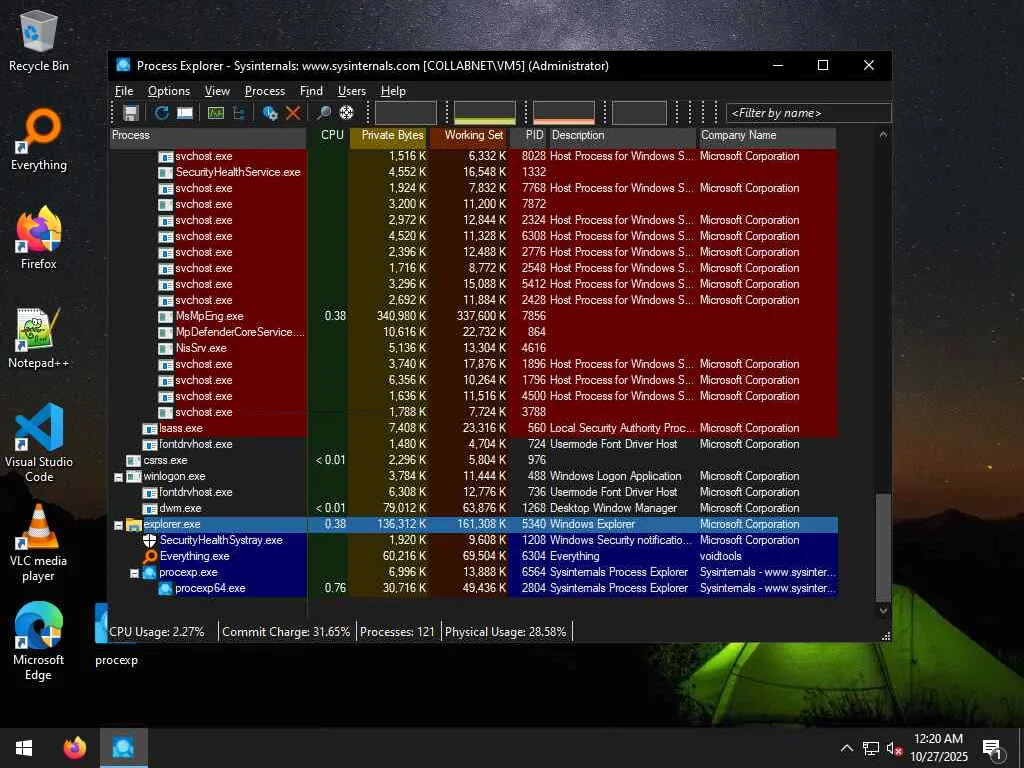Sort by the Private Bytes column header
This screenshot has height=768, width=1024.
point(389,136)
